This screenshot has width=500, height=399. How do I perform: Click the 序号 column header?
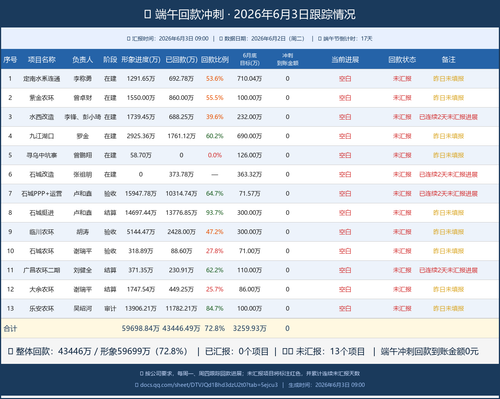[x=10, y=60]
